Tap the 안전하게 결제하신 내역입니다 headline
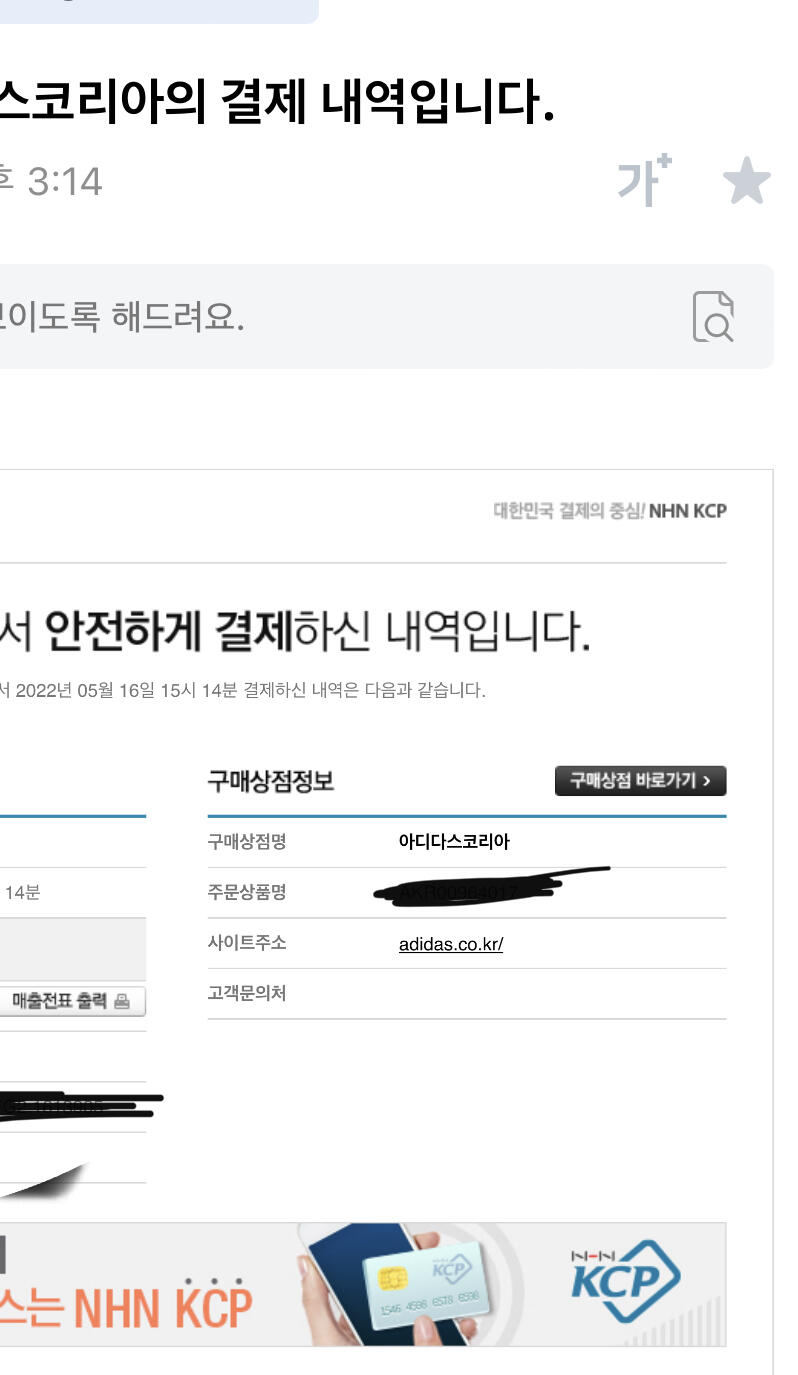 [295, 630]
